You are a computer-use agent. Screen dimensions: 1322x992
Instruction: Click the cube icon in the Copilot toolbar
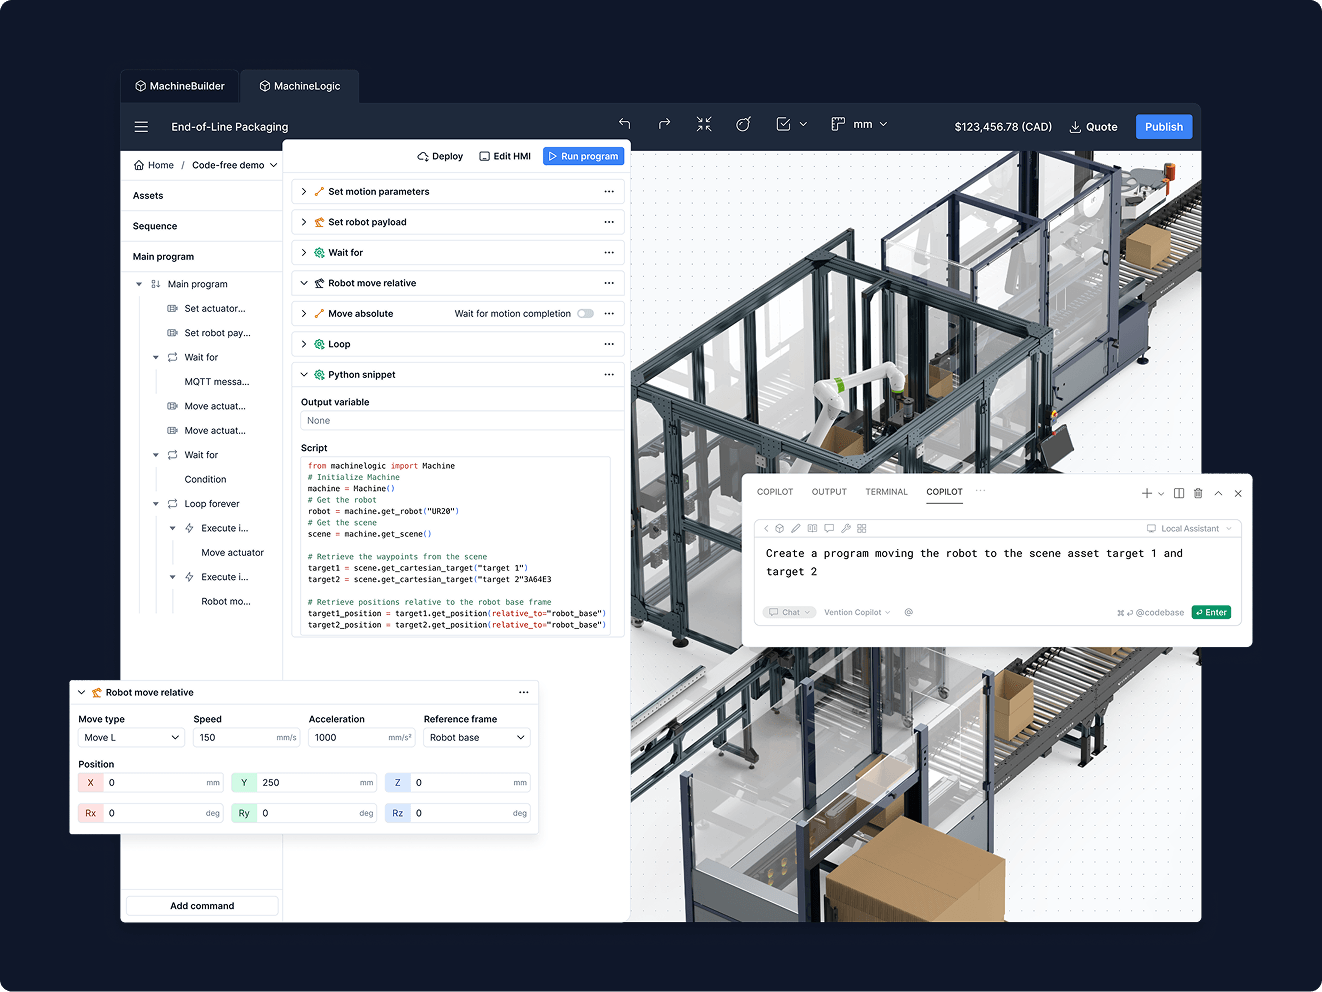pyautogui.click(x=780, y=528)
